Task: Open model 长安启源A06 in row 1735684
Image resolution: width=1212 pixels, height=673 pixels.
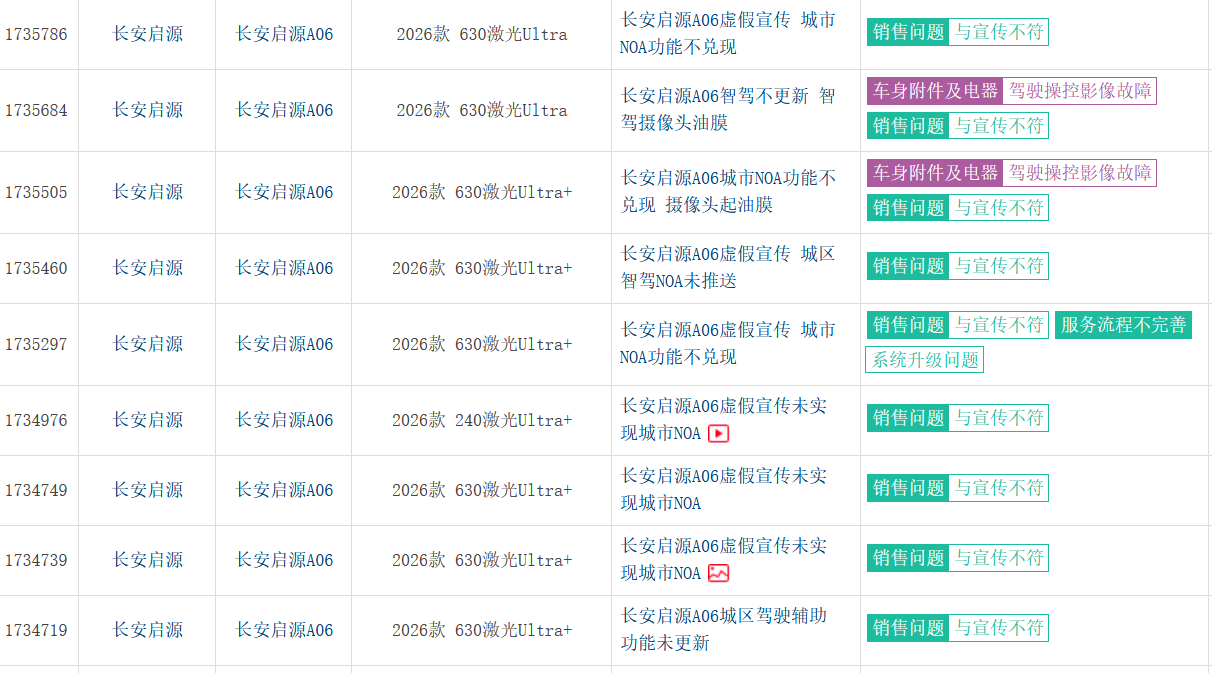Action: tap(284, 110)
